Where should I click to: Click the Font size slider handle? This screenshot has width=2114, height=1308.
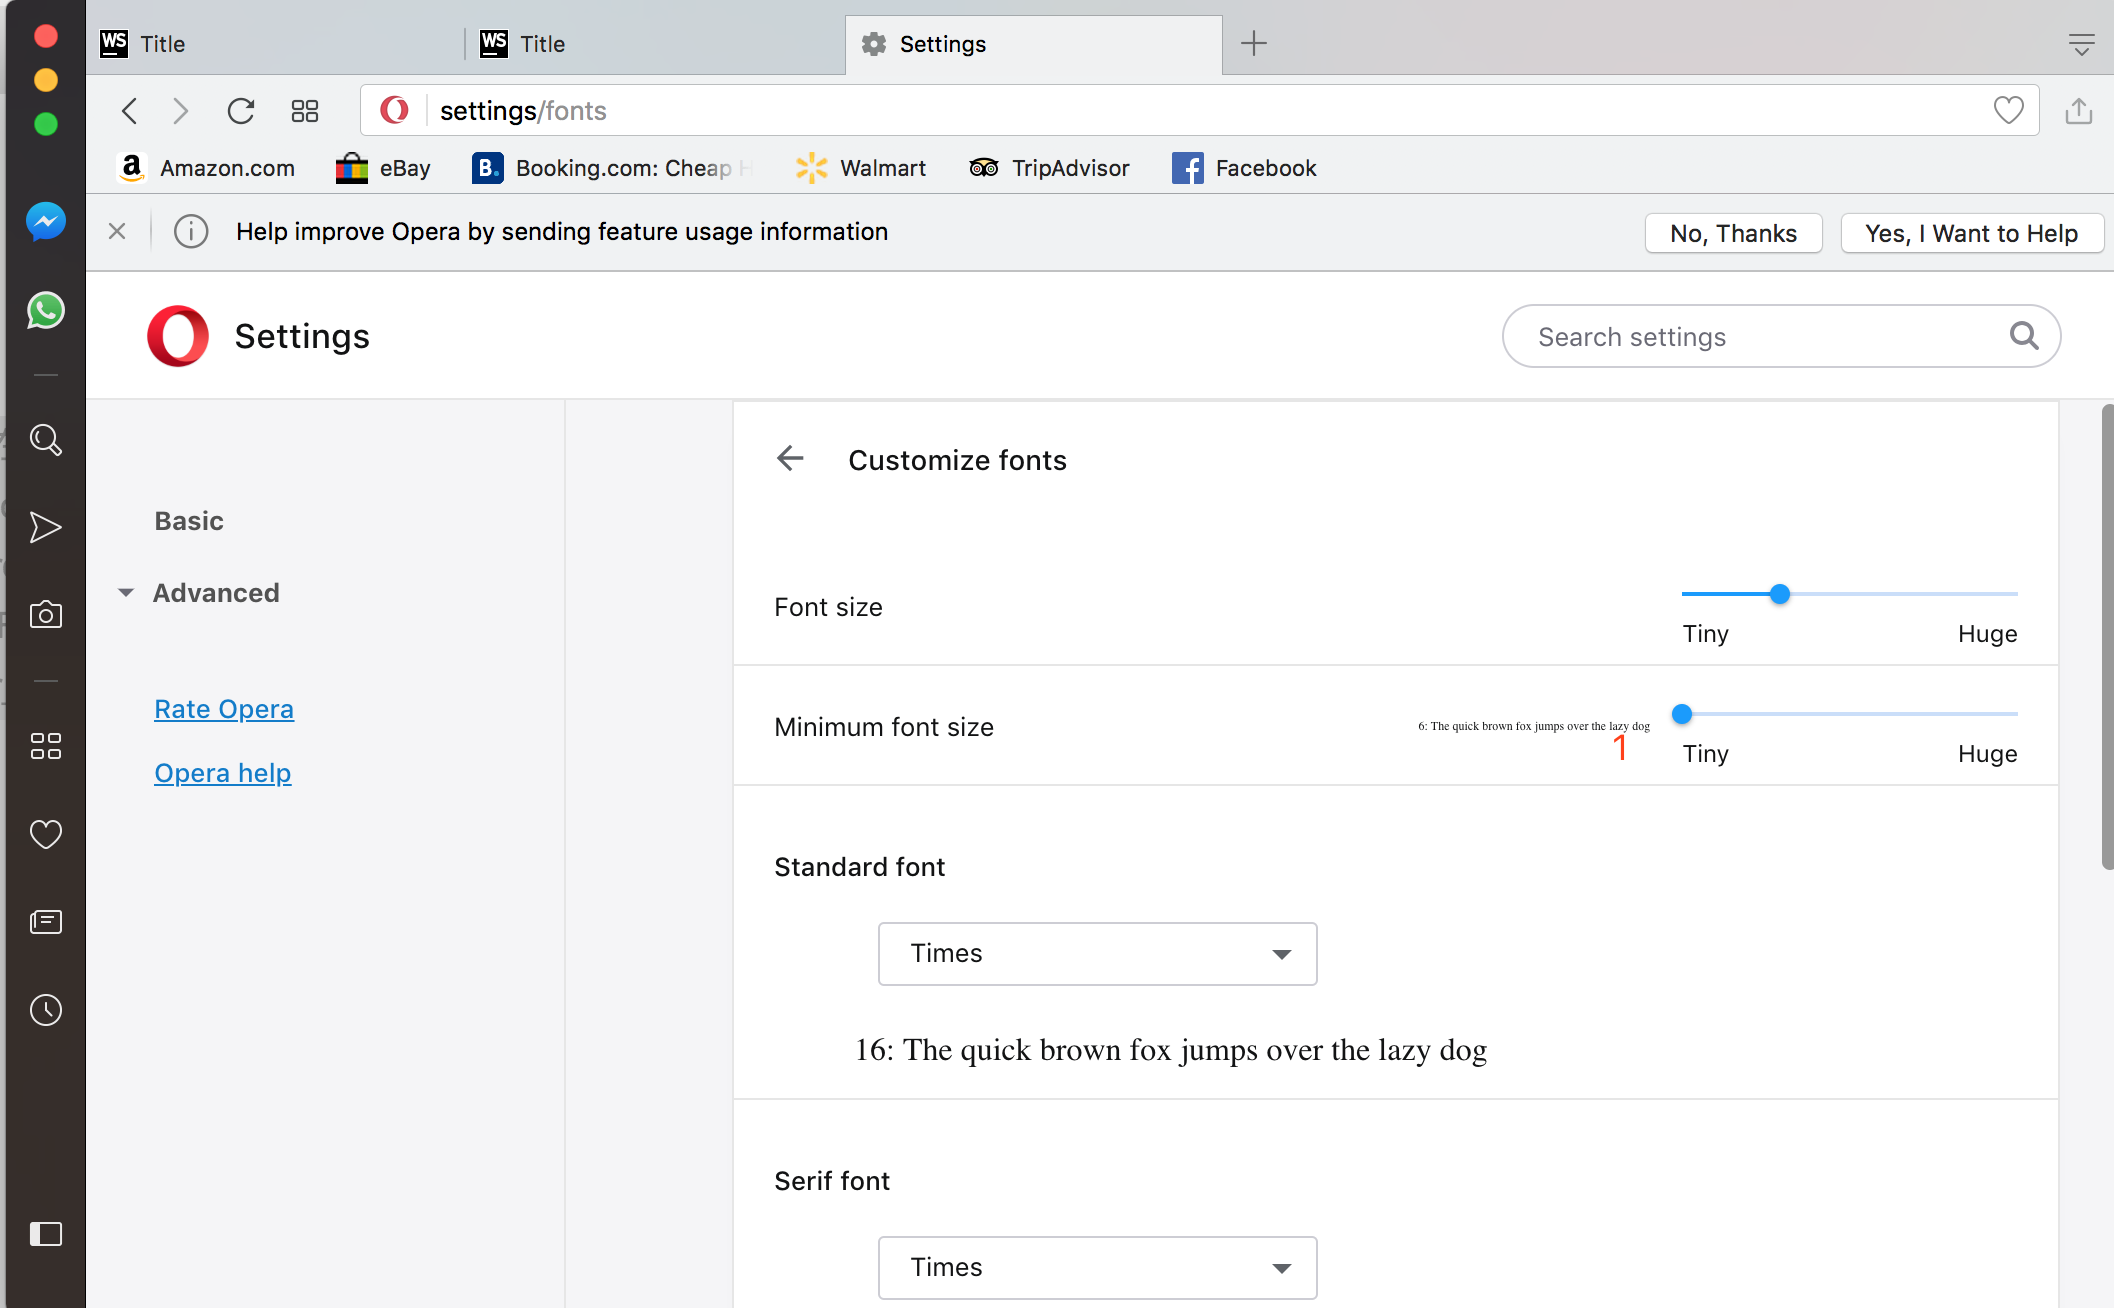tap(1780, 594)
